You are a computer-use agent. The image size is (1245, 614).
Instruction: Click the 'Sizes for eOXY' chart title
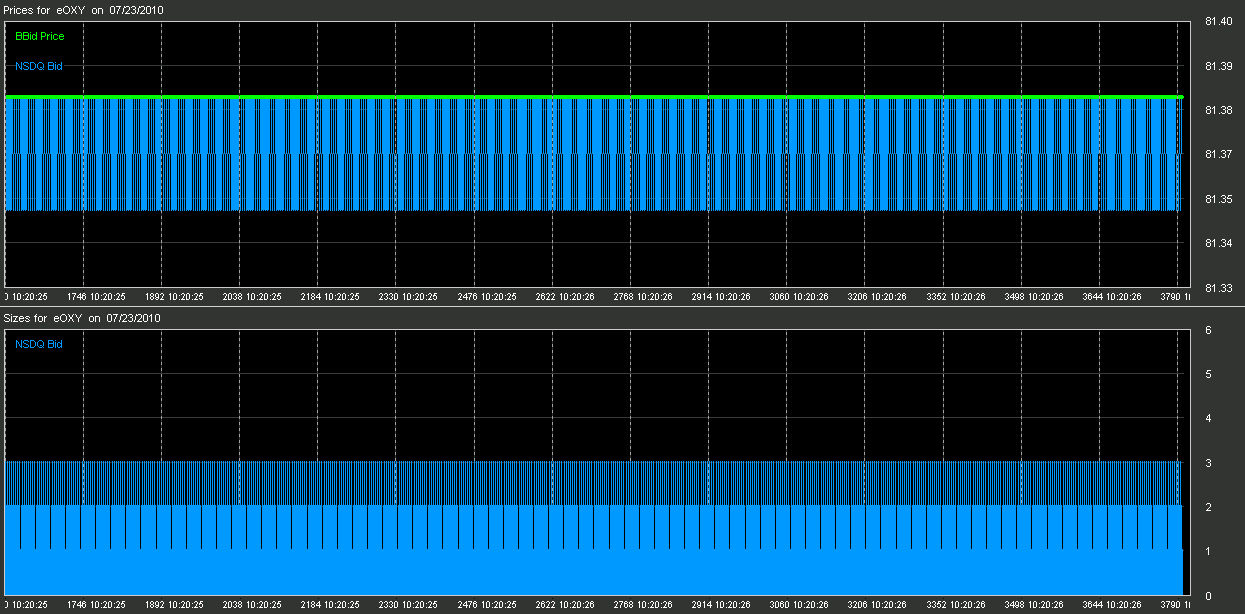point(83,318)
